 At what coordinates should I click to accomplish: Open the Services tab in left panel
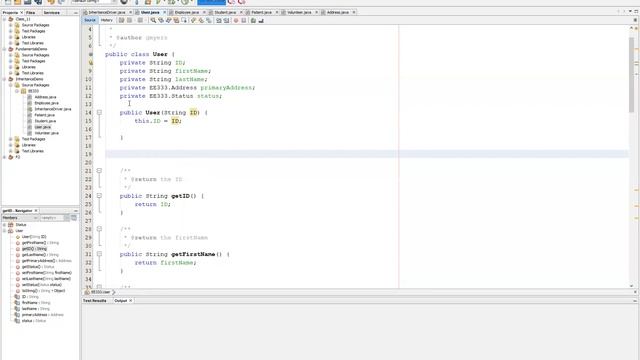51,13
